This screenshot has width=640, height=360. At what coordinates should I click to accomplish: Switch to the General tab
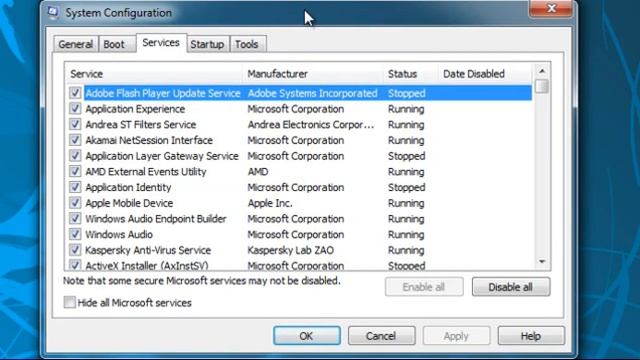[76, 44]
